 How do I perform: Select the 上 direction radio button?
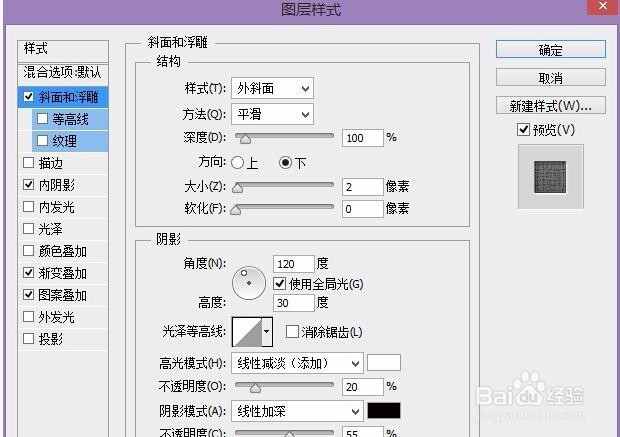point(237,163)
